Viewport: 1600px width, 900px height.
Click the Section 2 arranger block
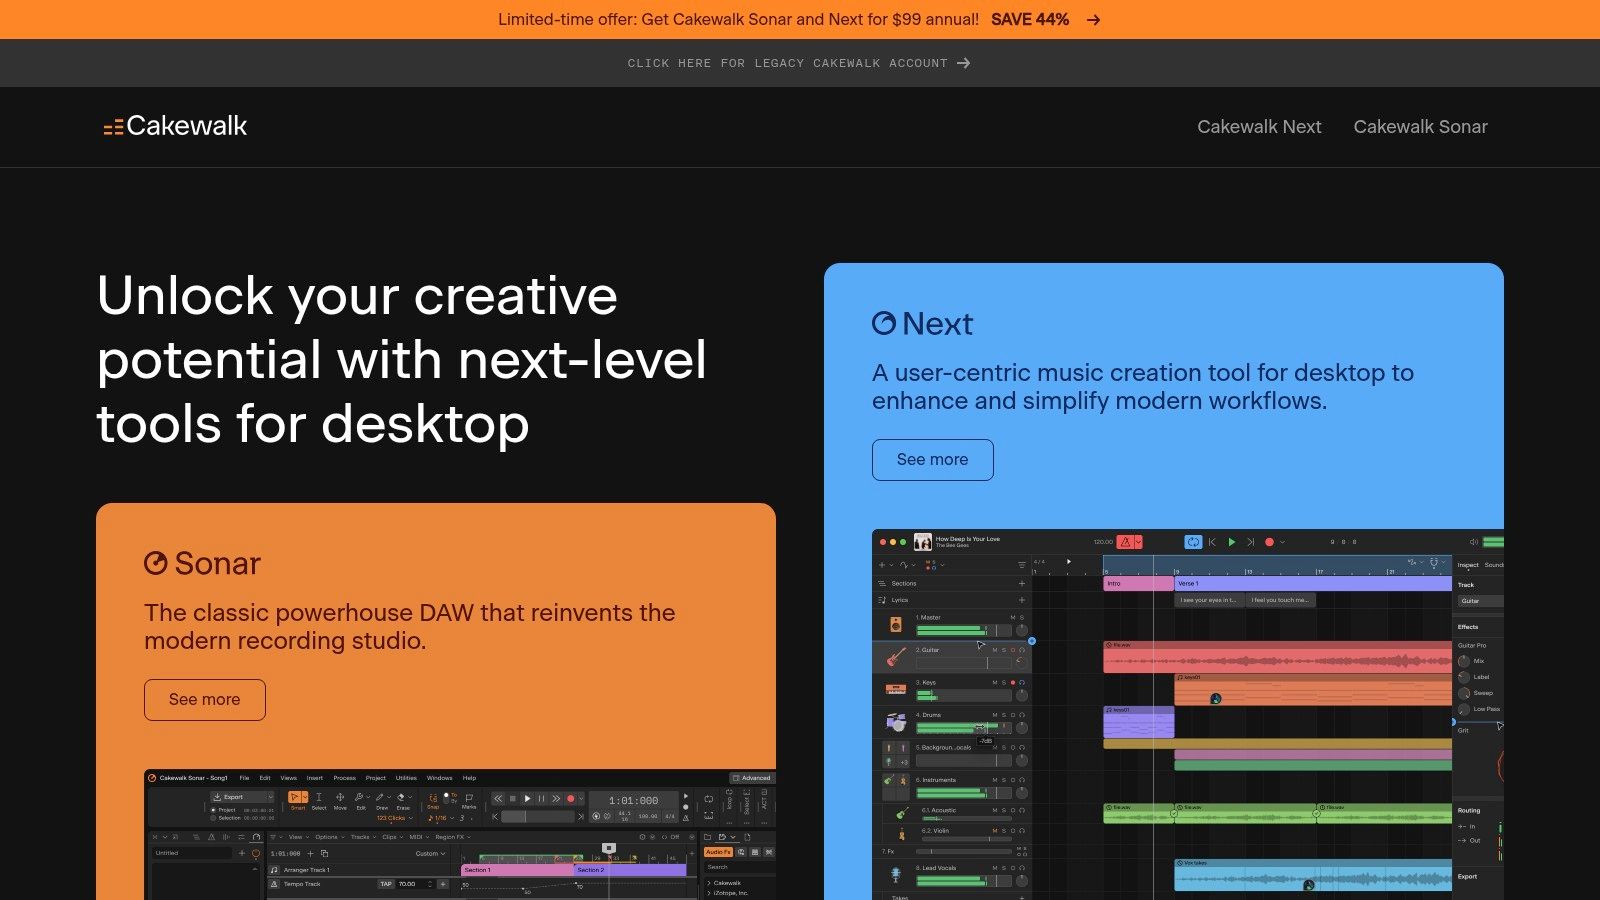[630, 870]
